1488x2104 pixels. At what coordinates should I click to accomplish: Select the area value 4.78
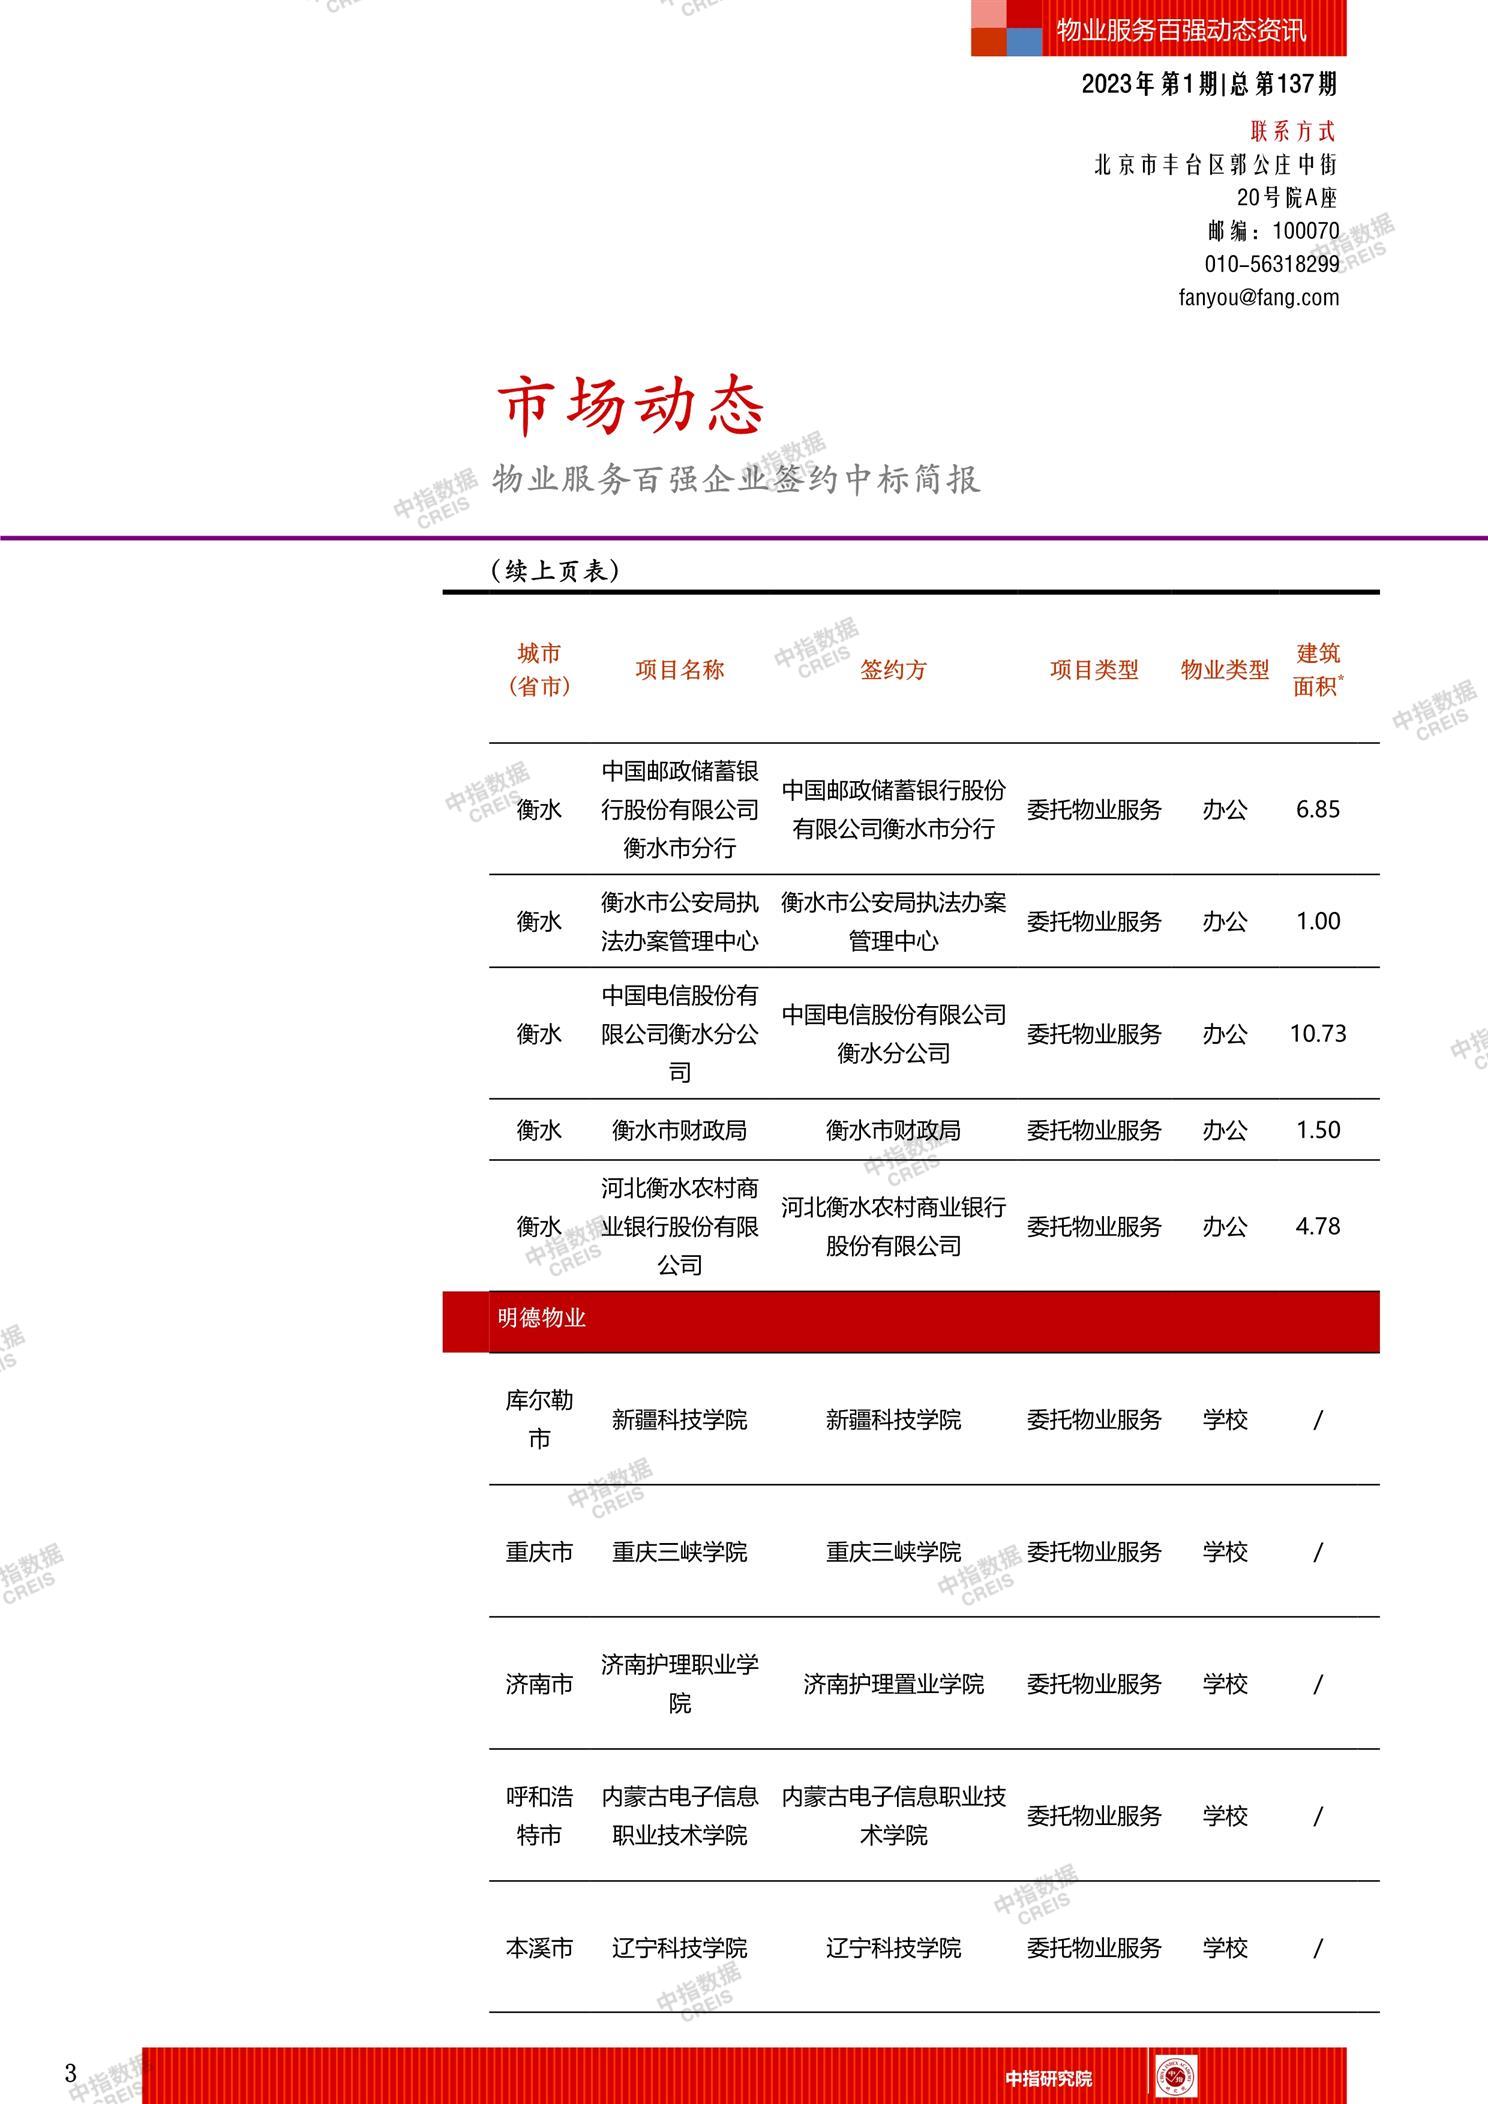click(1318, 1226)
